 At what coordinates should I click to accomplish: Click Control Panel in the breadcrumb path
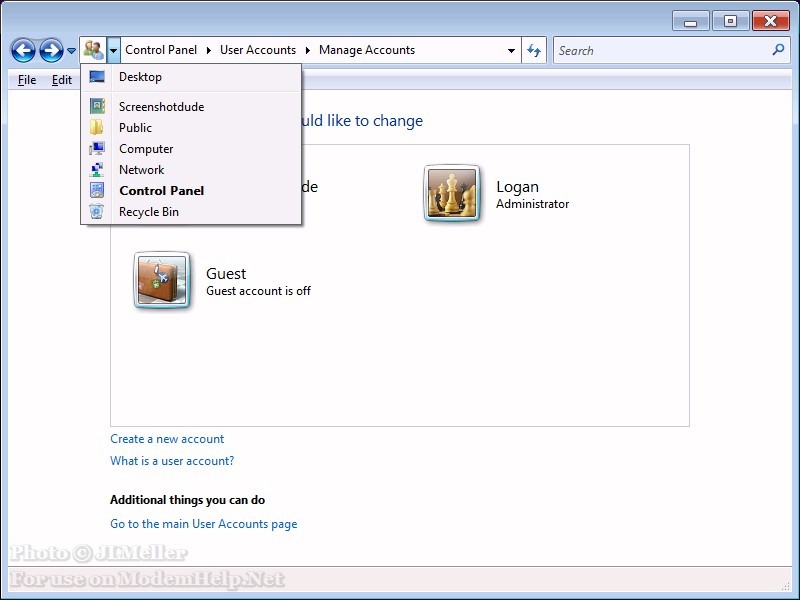(x=161, y=50)
